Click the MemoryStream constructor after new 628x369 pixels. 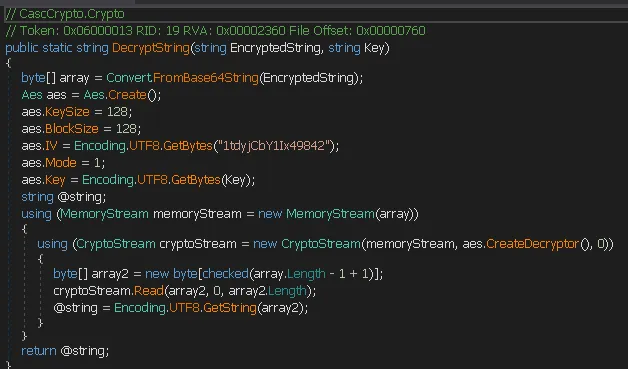330,214
